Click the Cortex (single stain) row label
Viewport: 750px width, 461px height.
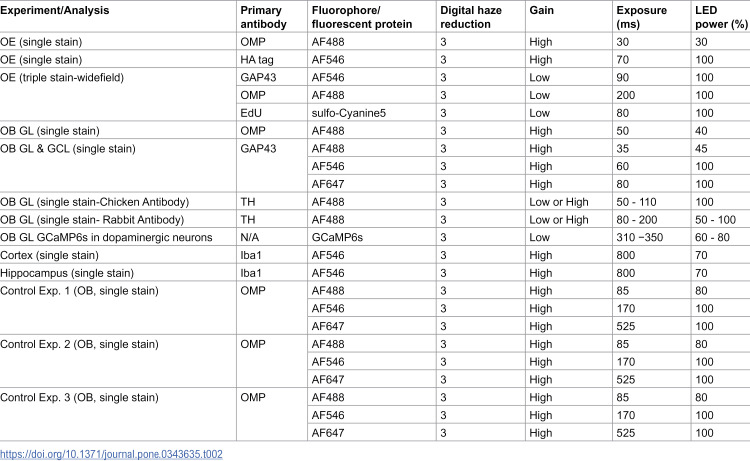coord(49,255)
